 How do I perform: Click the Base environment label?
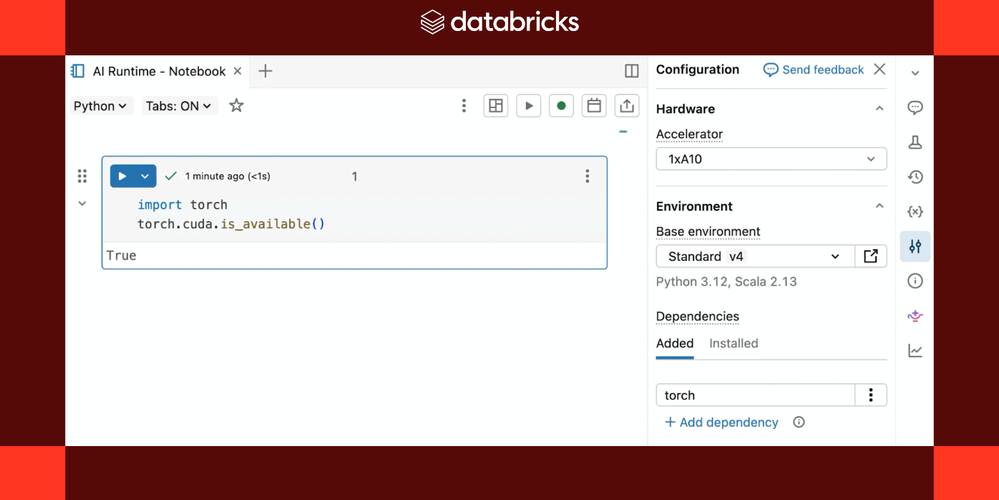click(x=708, y=231)
